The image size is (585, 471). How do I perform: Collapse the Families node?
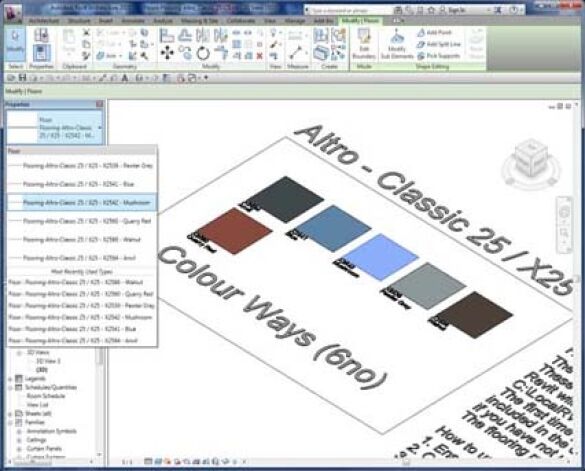tap(10, 422)
